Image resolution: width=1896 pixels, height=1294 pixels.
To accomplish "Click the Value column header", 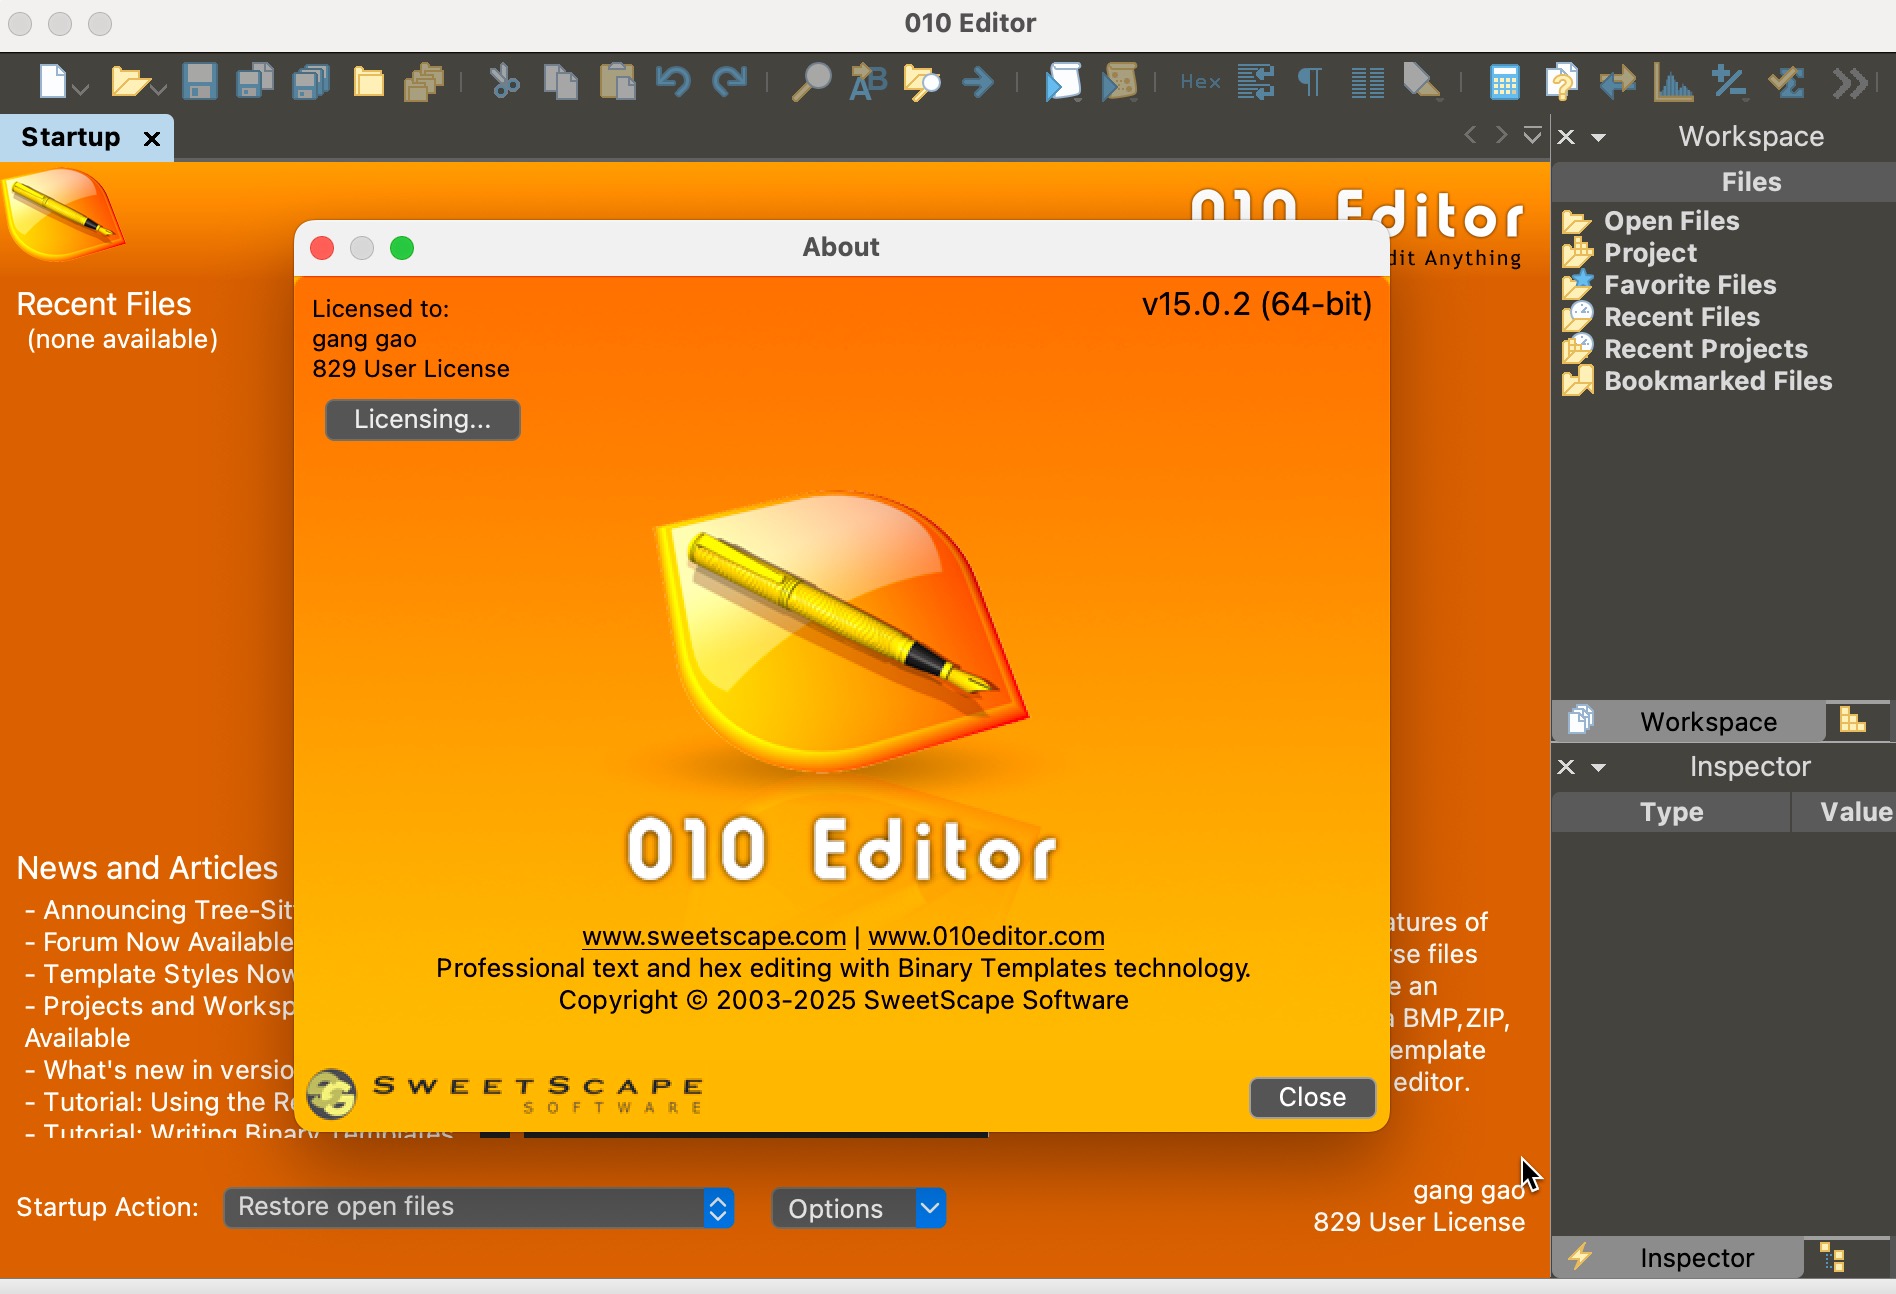I will pyautogui.click(x=1844, y=812).
